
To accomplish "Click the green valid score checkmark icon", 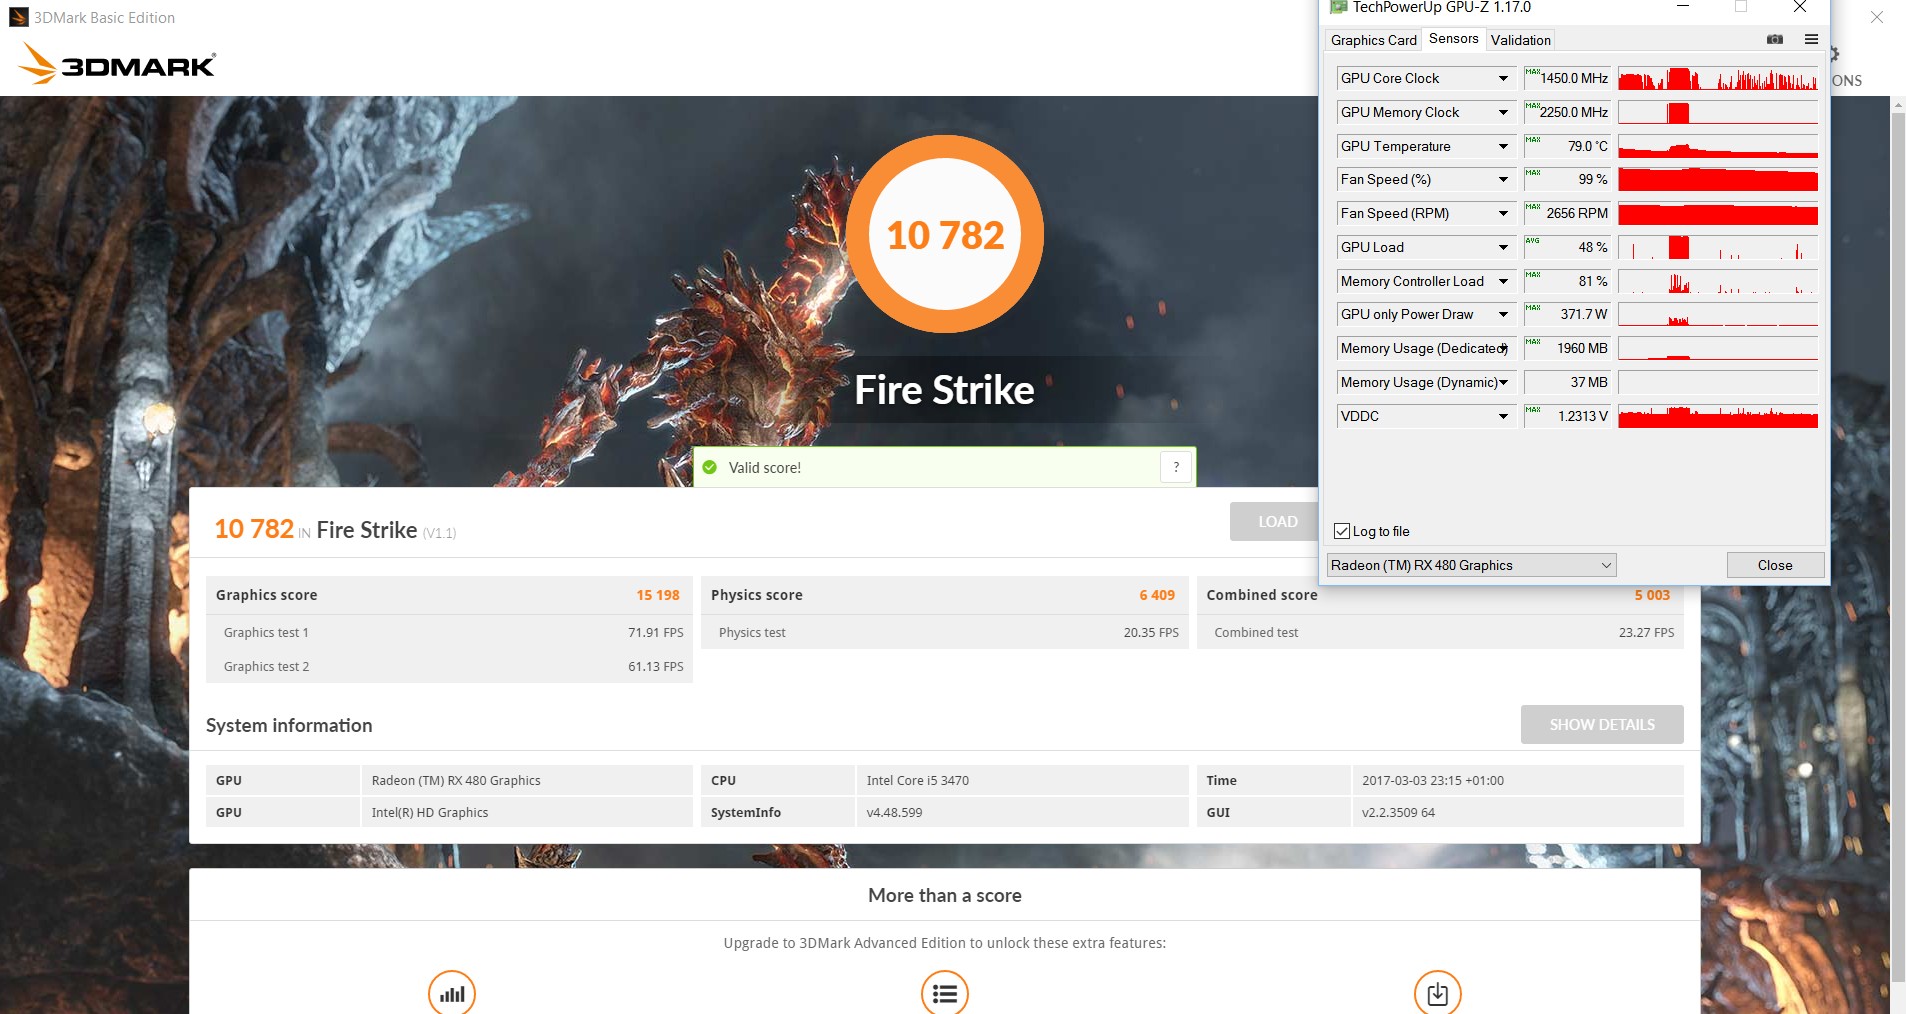I will [710, 467].
